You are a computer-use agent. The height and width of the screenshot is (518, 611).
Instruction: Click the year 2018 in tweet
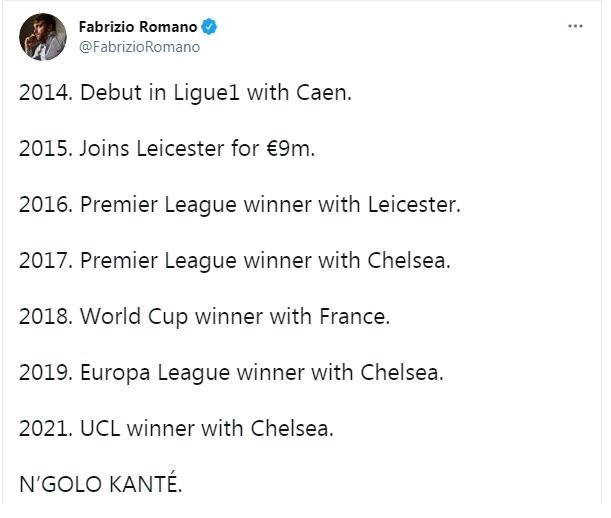[x=46, y=316]
